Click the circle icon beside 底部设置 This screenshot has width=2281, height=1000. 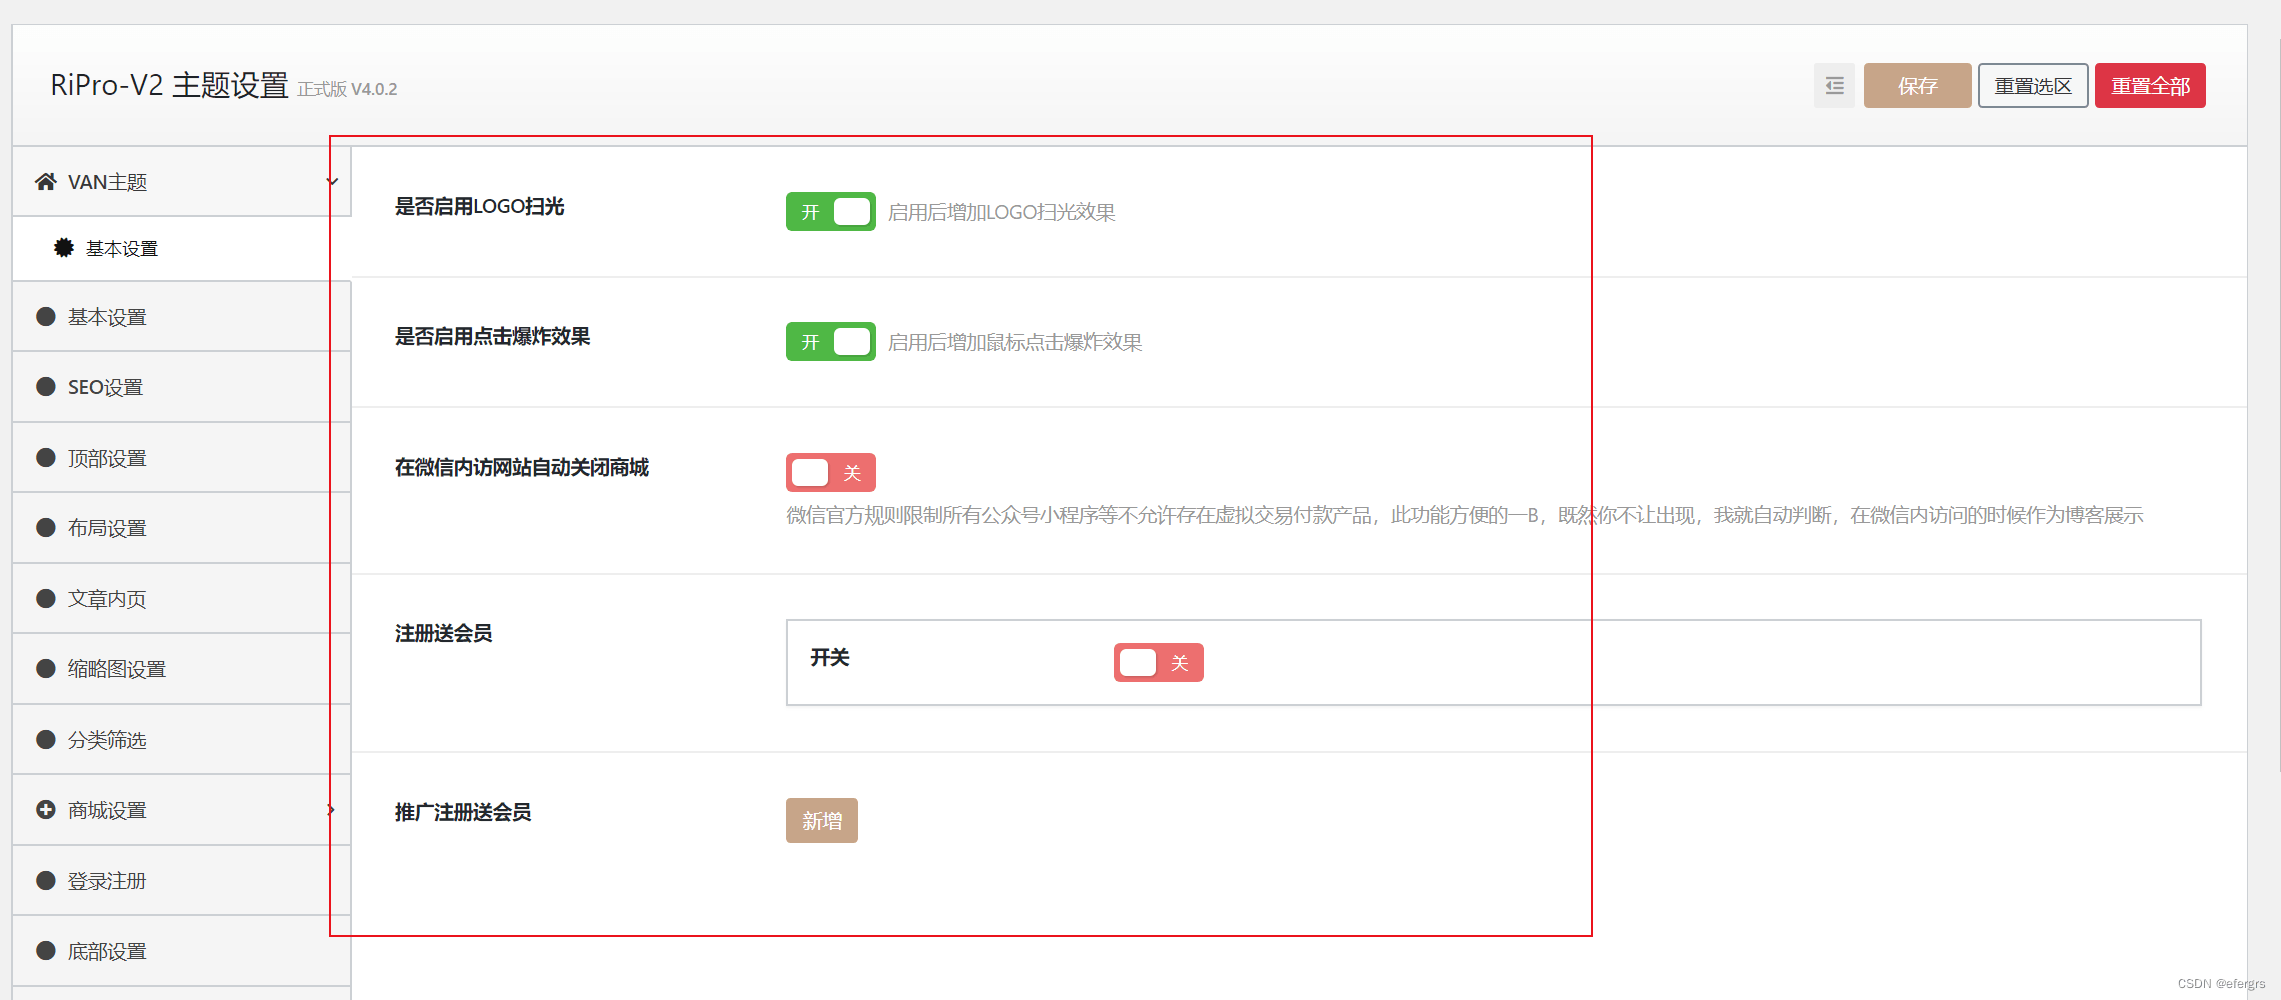(x=44, y=950)
